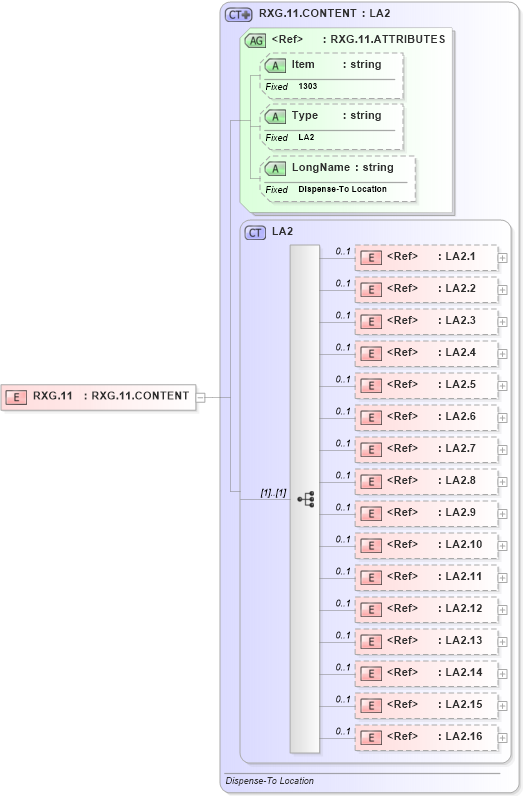Select the Item : string attribute label
The image size is (523, 796).
click(x=336, y=64)
